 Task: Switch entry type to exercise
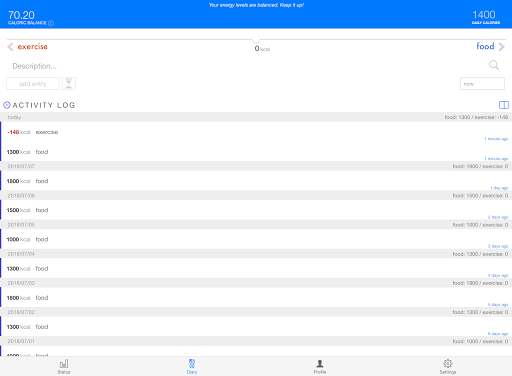pyautogui.click(x=33, y=47)
